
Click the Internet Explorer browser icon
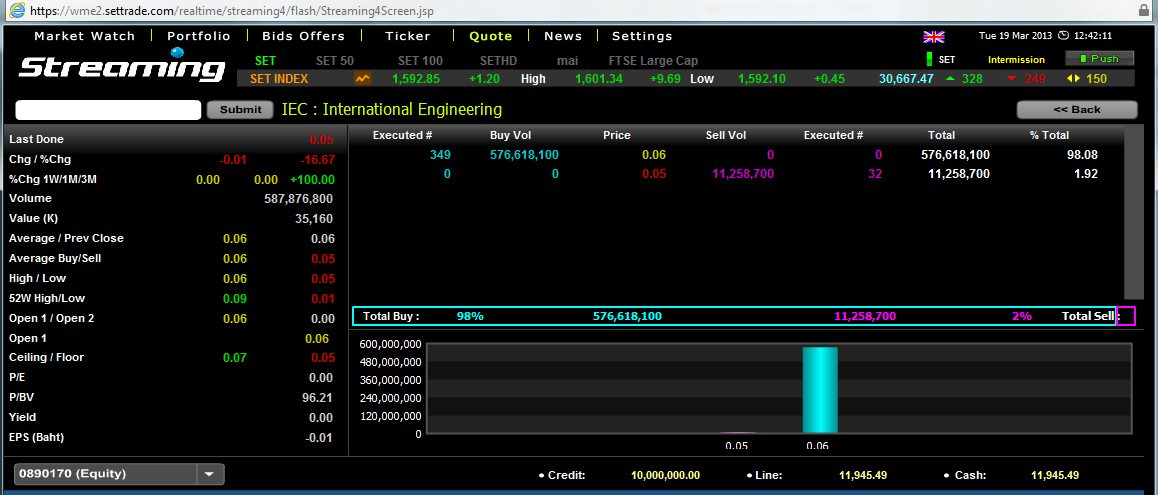[x=16, y=12]
